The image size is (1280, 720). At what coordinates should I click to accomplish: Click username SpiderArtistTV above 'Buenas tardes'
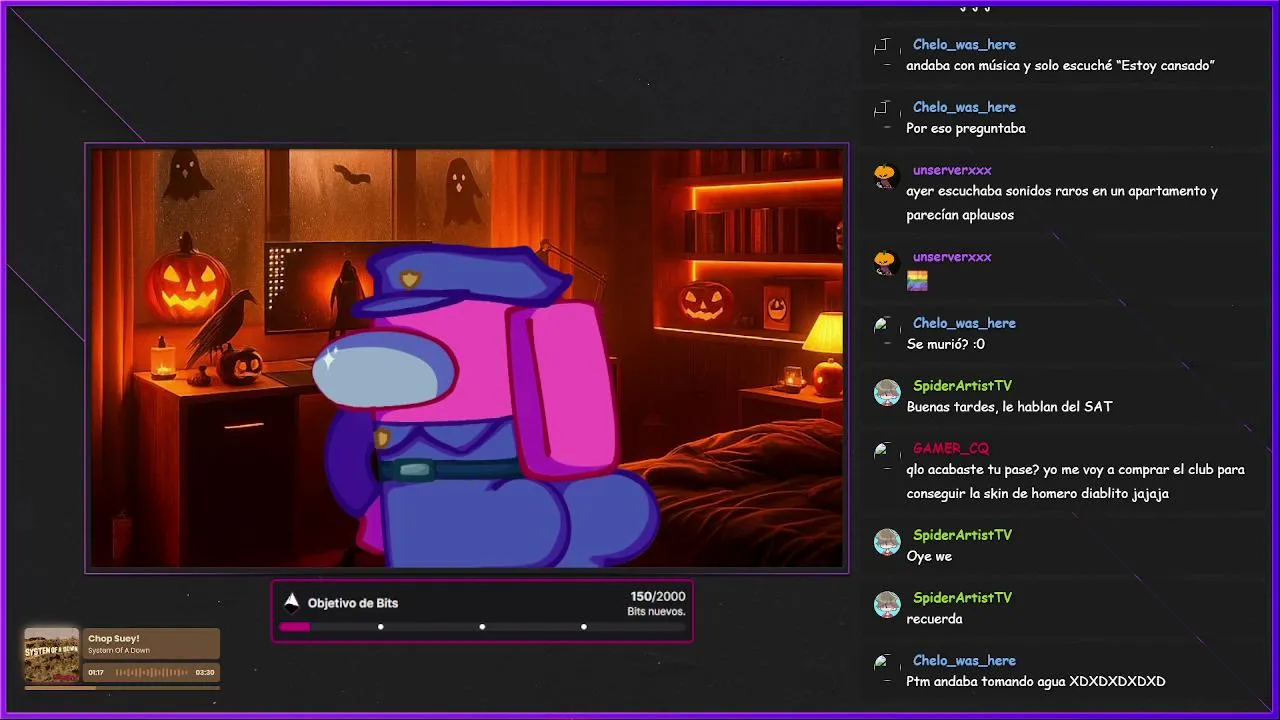coord(962,386)
